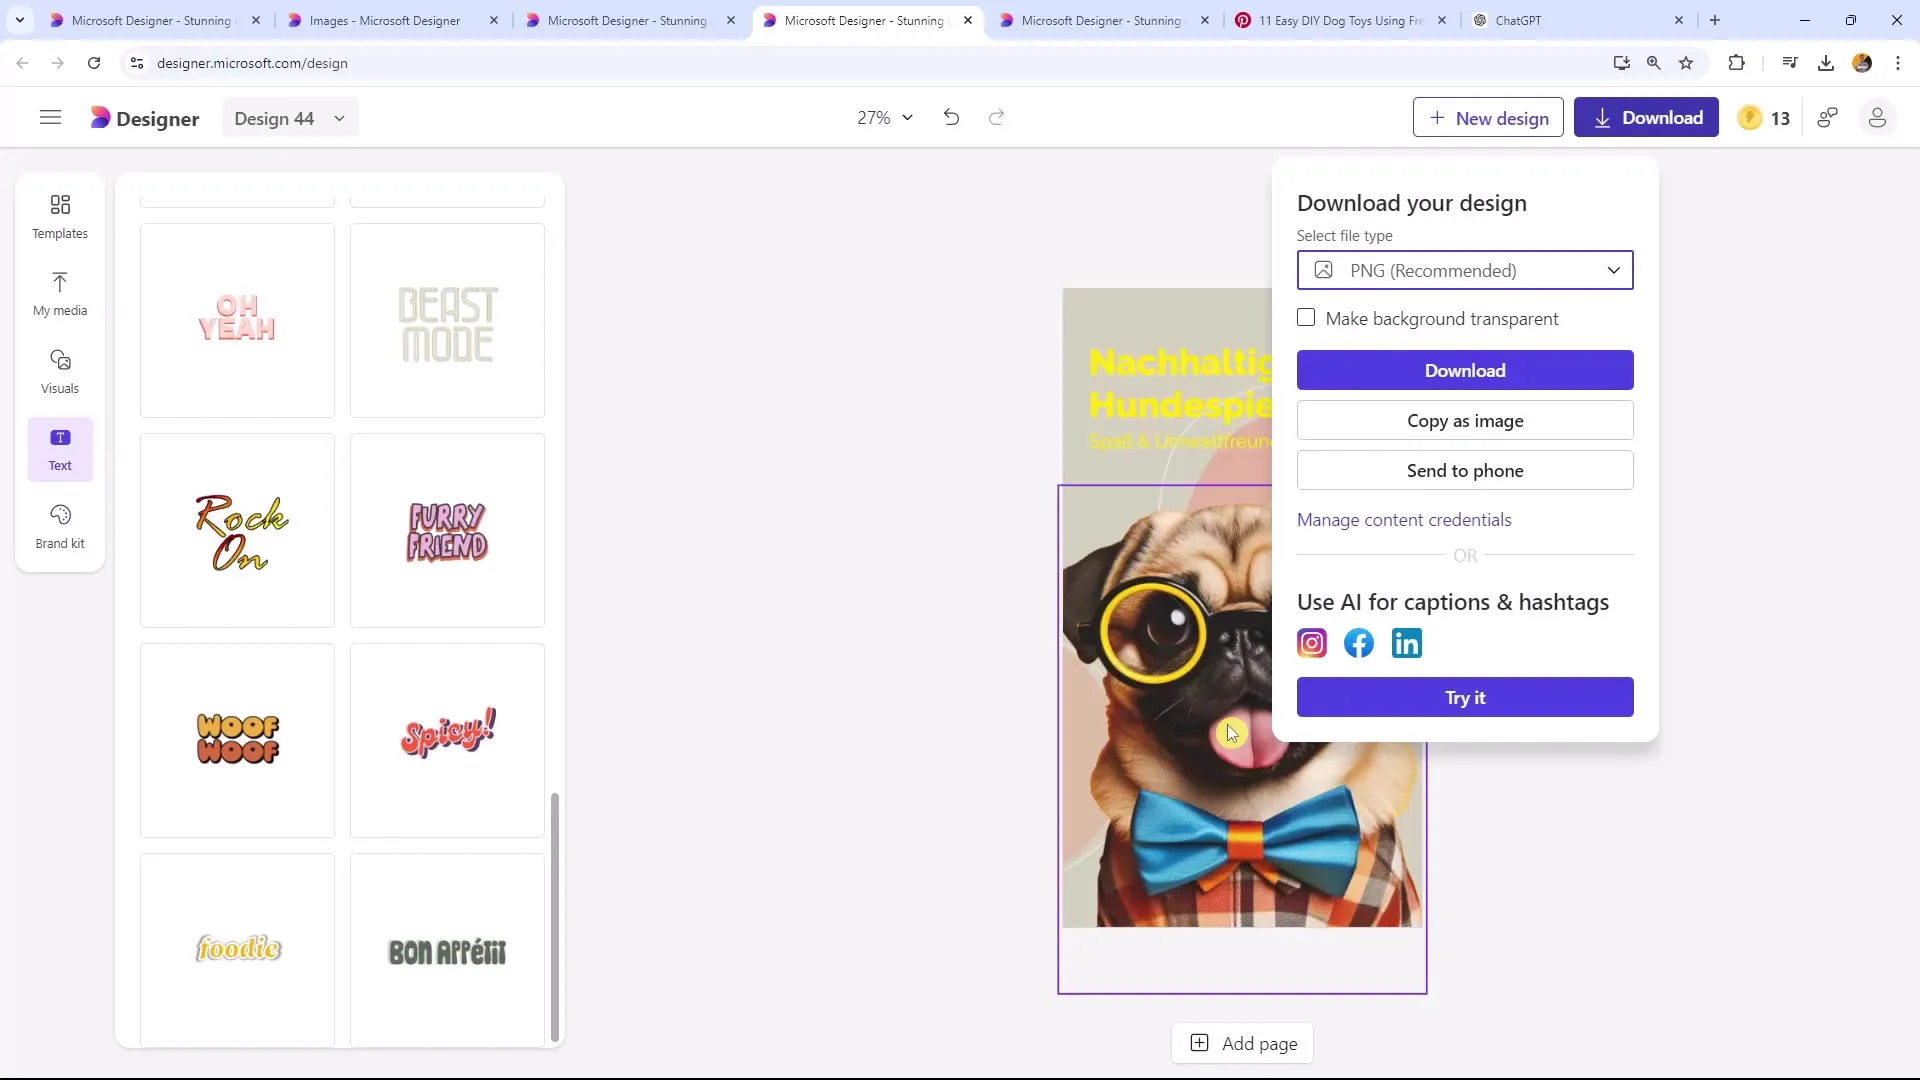Enable the Instagram AI caption toggle
The image size is (1920, 1080).
[x=1309, y=644]
